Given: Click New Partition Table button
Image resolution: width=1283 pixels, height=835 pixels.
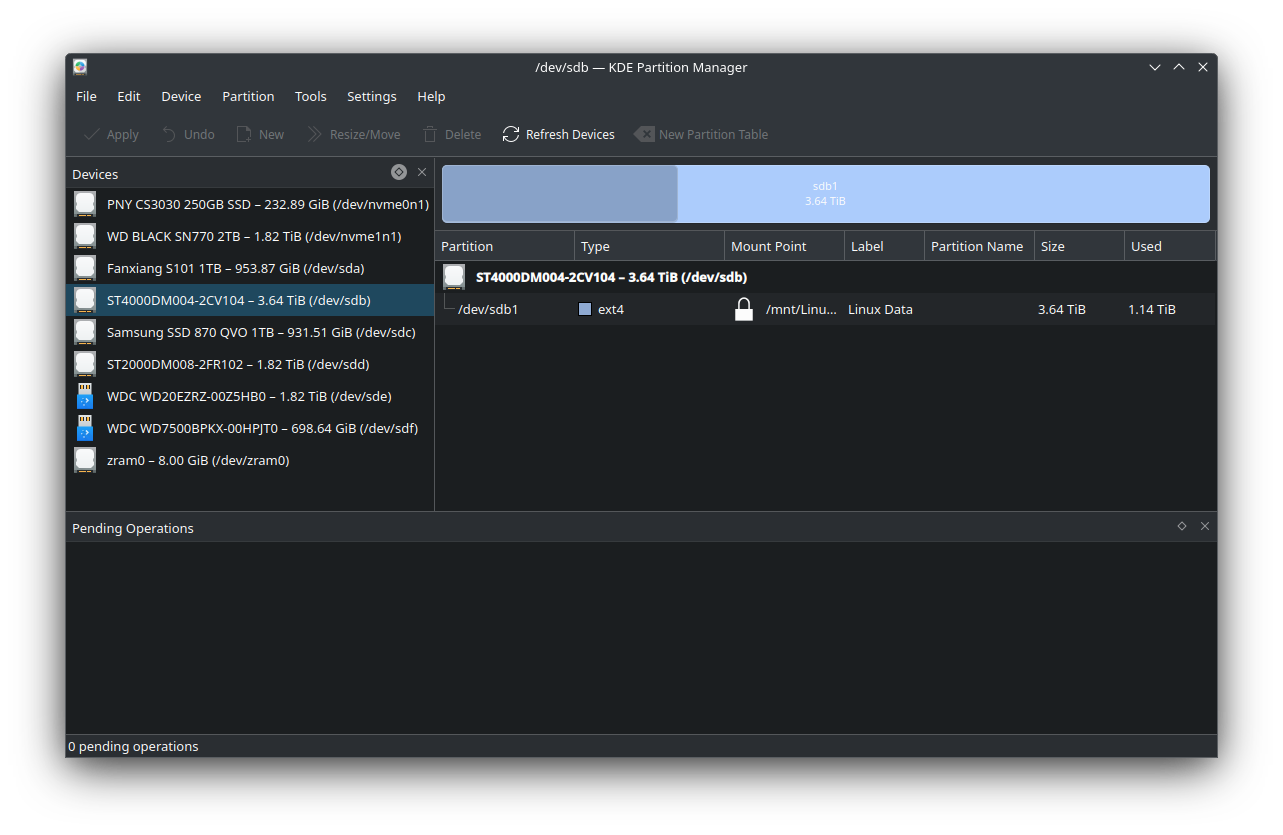Looking at the screenshot, I should coord(701,134).
